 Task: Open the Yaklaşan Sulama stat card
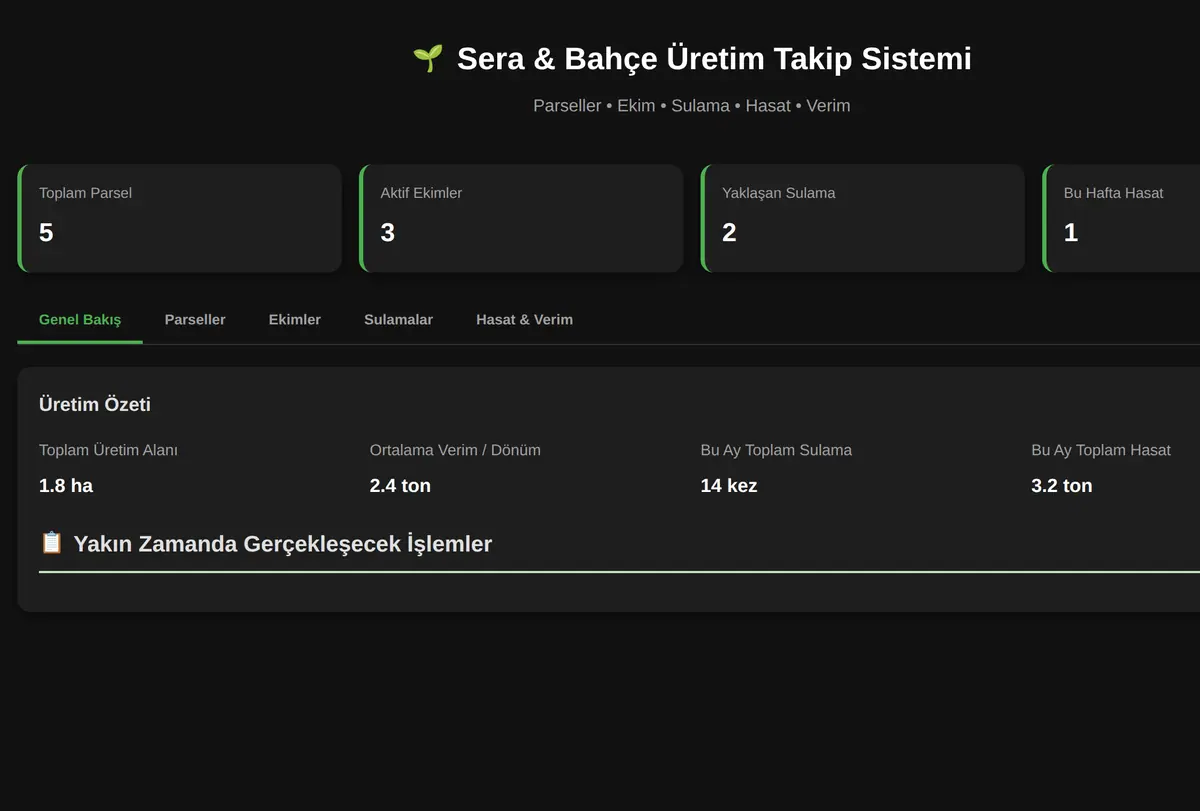863,218
